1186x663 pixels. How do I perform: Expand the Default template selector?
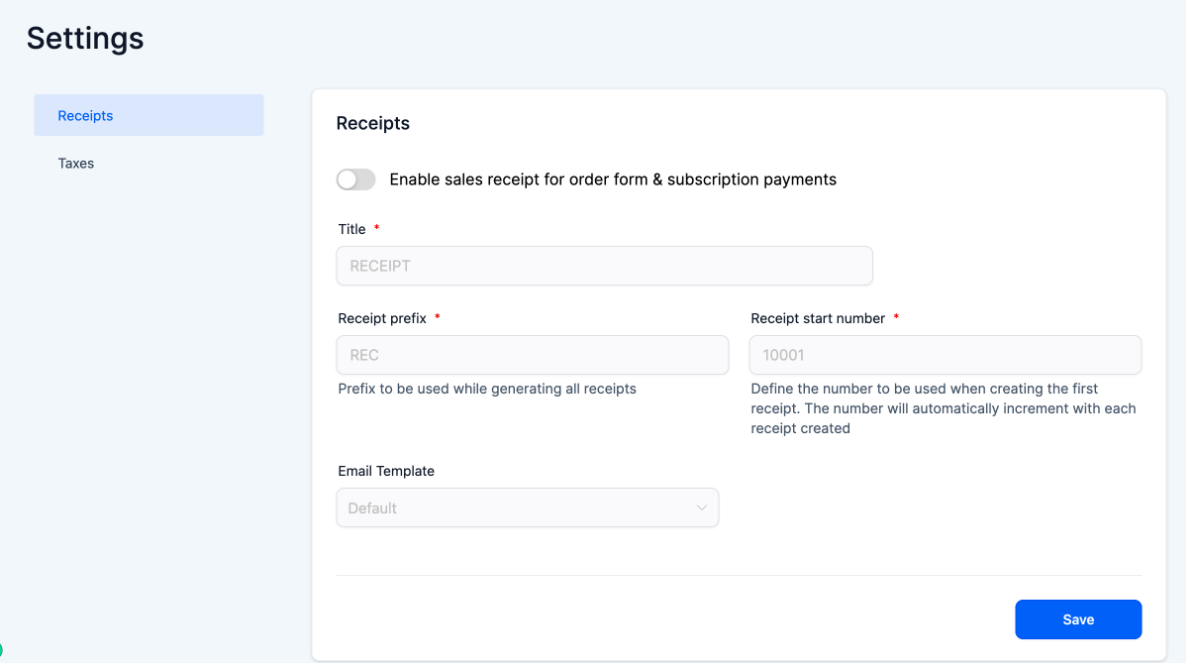tap(527, 508)
